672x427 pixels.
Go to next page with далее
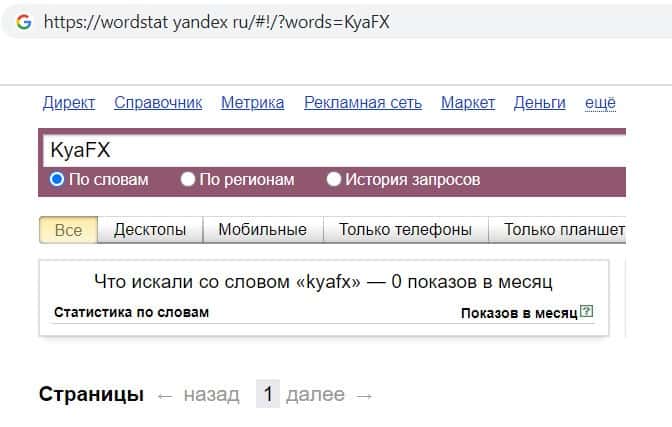click(x=315, y=394)
